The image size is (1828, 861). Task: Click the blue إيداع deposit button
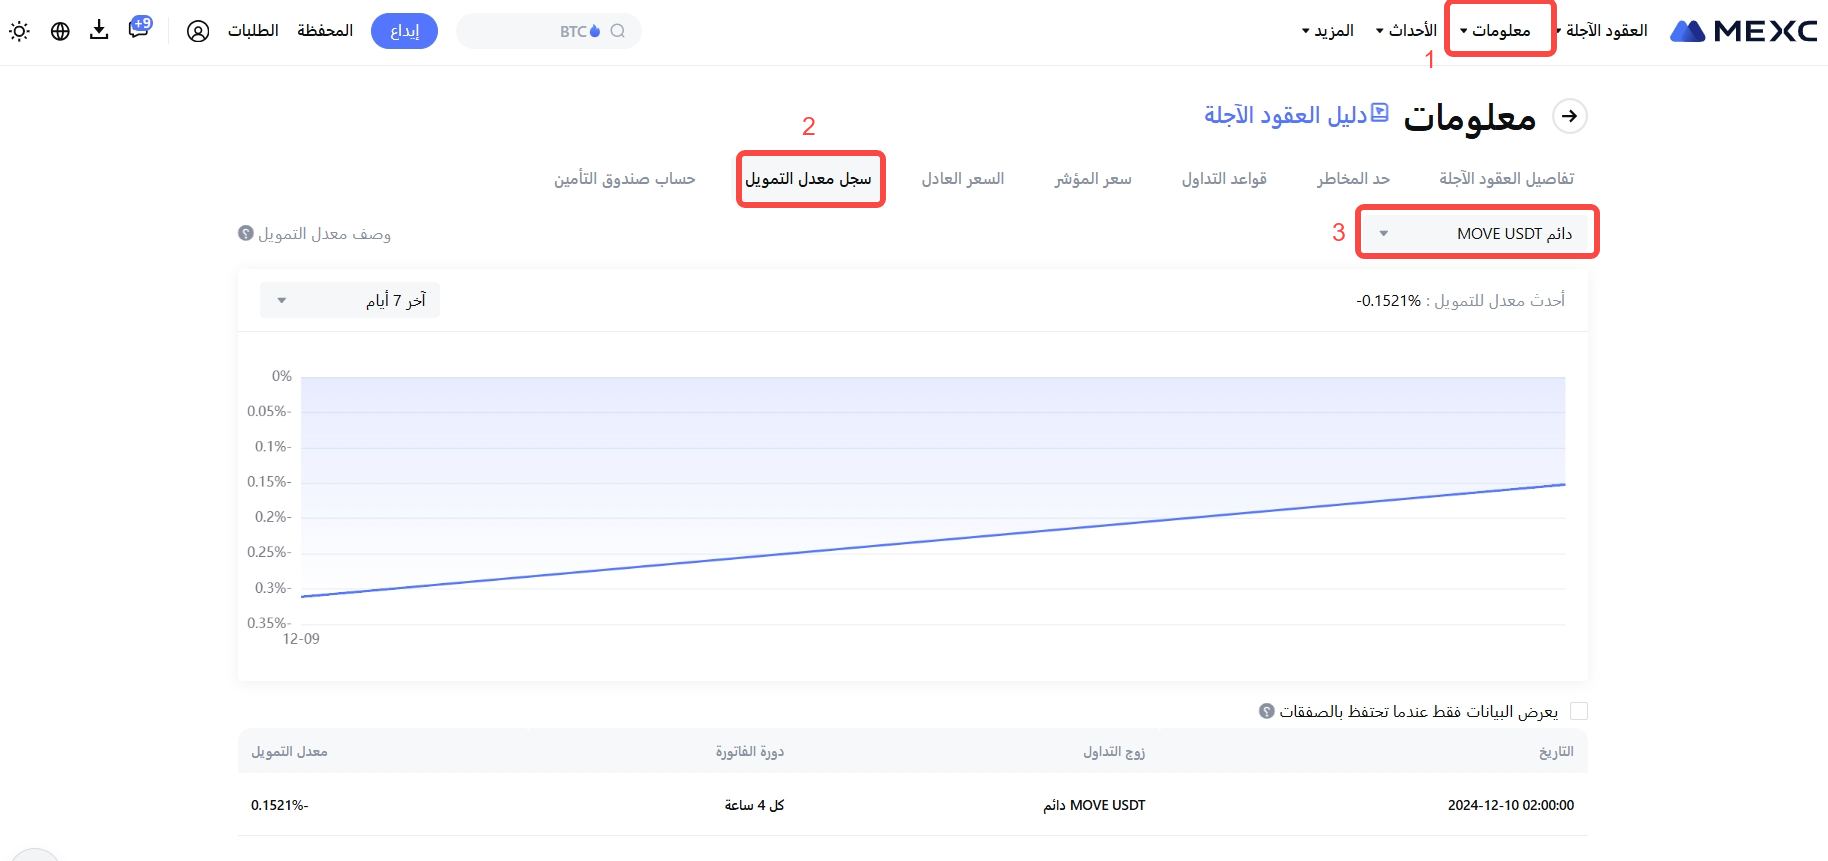(404, 31)
